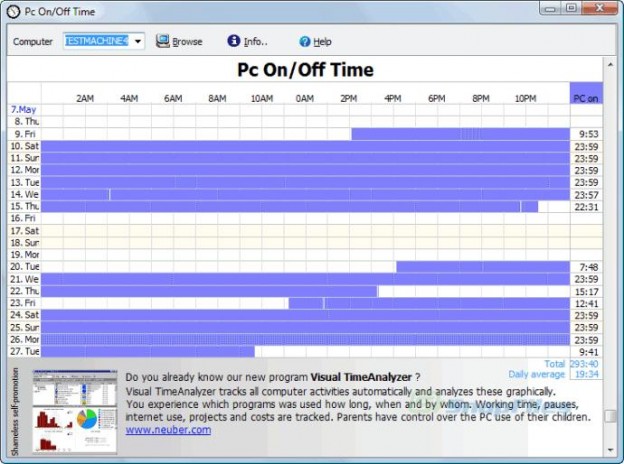Click the 12:41 PC on value
Screen dimensions: 624x464
click(x=586, y=304)
